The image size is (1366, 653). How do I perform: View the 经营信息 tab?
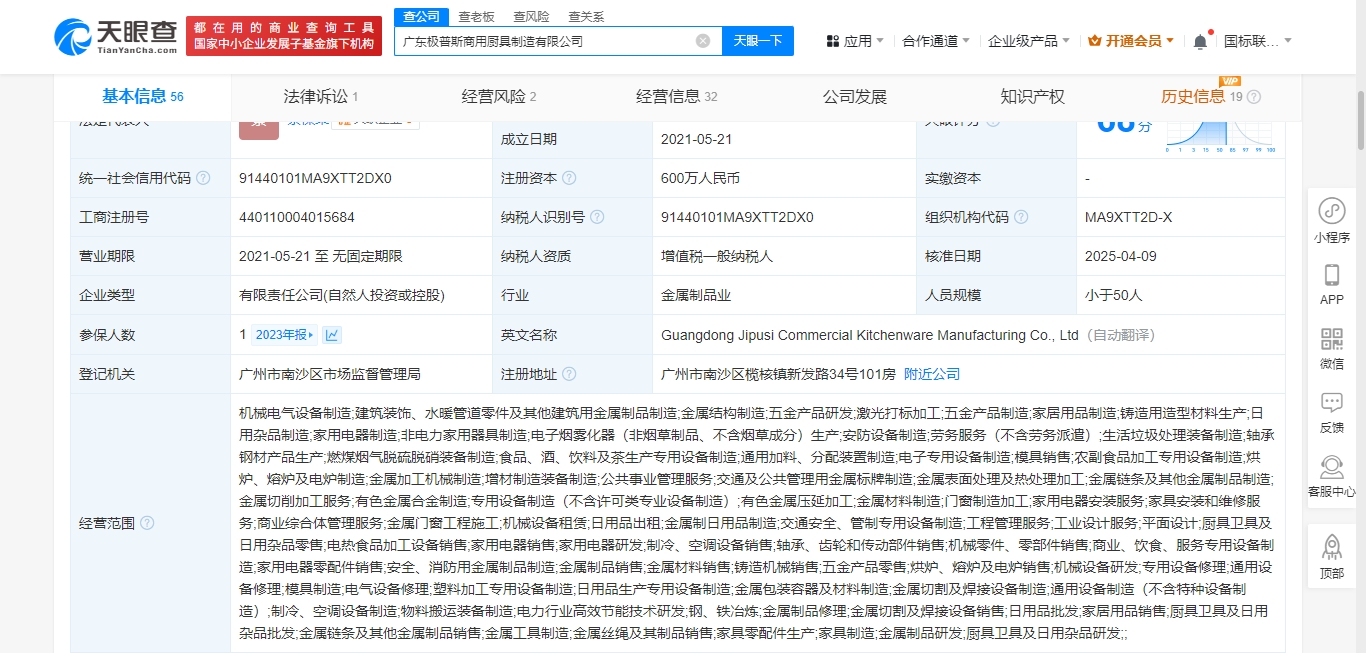(x=677, y=97)
